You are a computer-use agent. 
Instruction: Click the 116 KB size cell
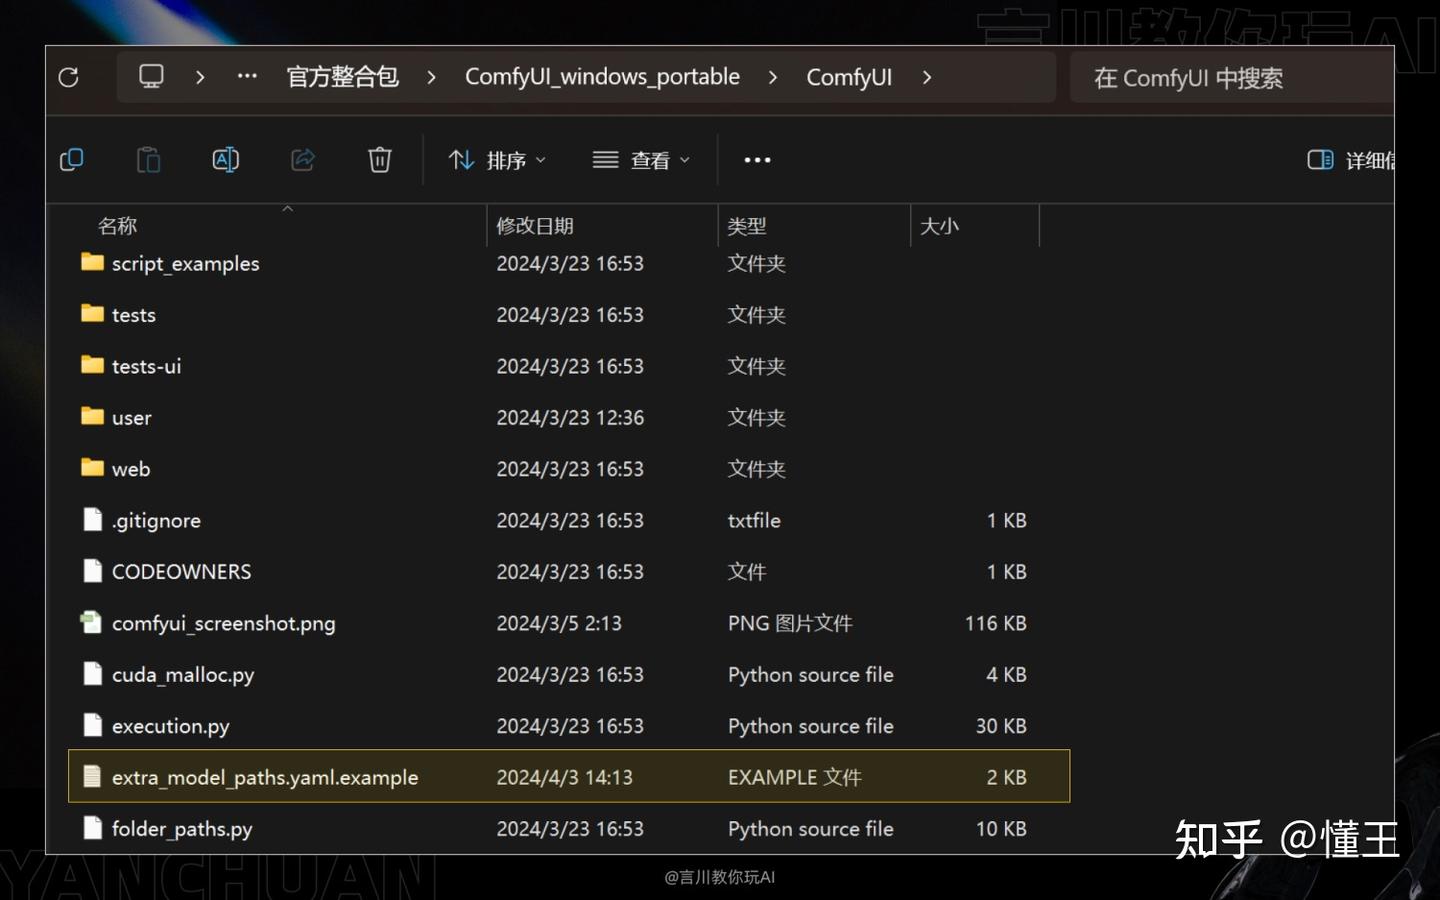pyautogui.click(x=995, y=623)
